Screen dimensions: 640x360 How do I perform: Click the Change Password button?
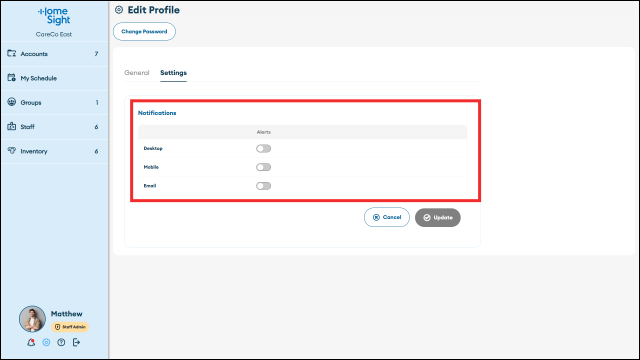click(x=144, y=31)
